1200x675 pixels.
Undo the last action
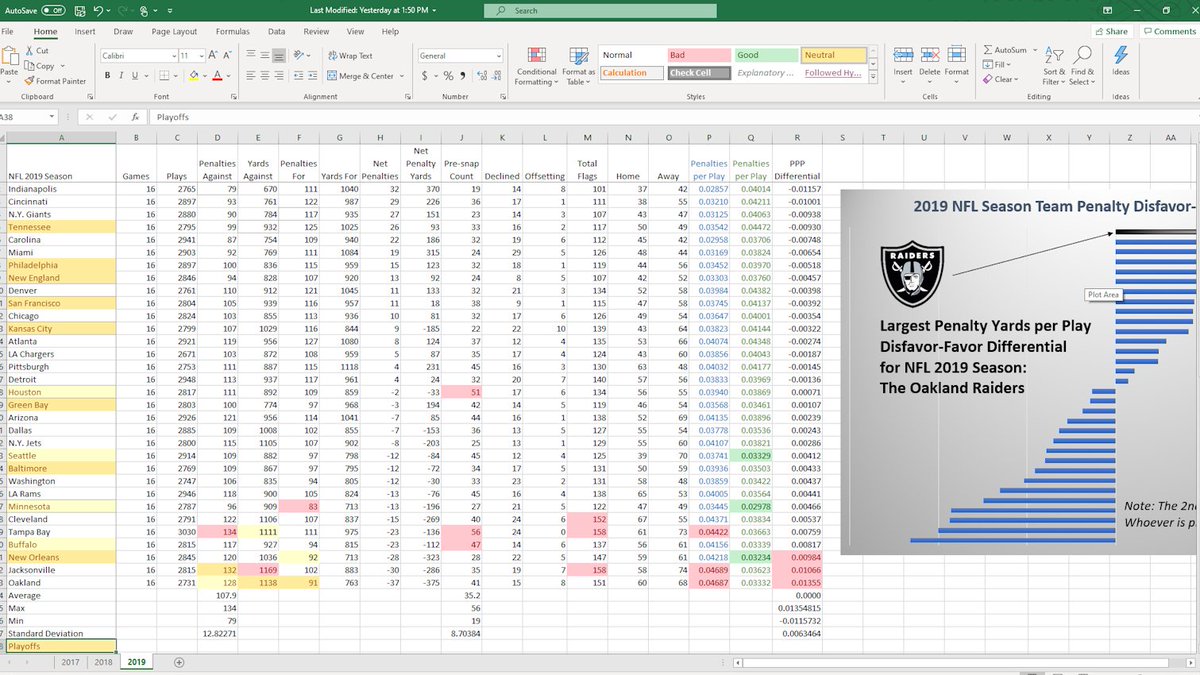click(97, 10)
